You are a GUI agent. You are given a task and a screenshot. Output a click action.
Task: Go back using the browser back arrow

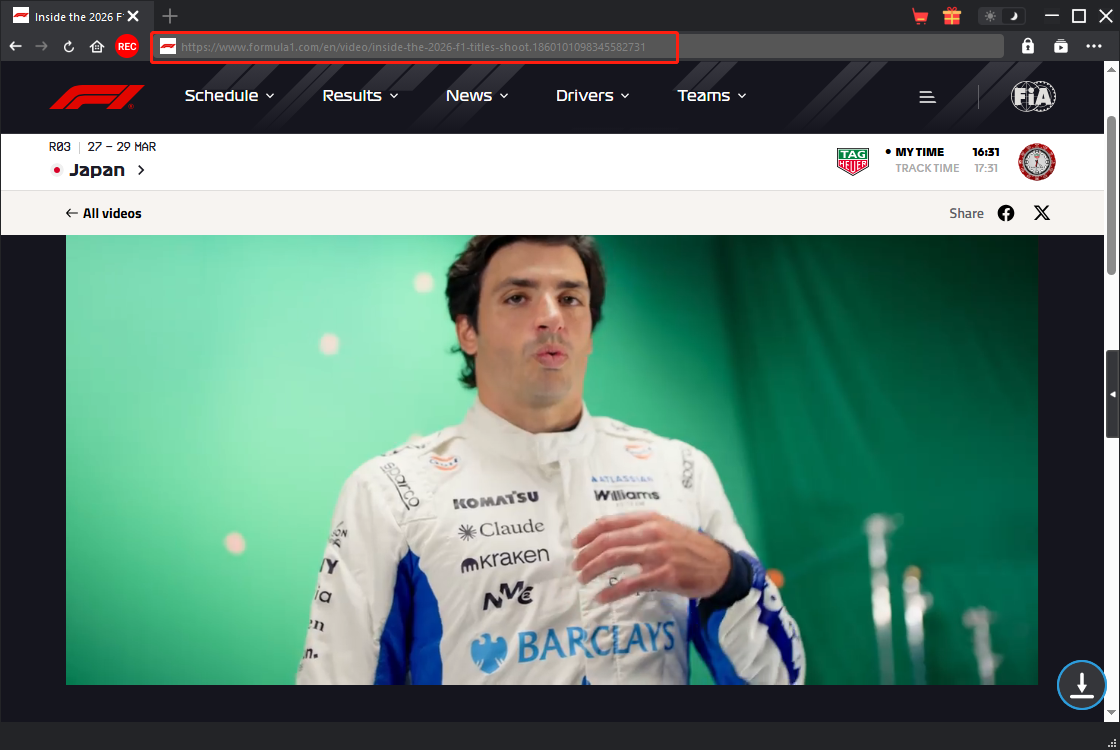[16, 46]
